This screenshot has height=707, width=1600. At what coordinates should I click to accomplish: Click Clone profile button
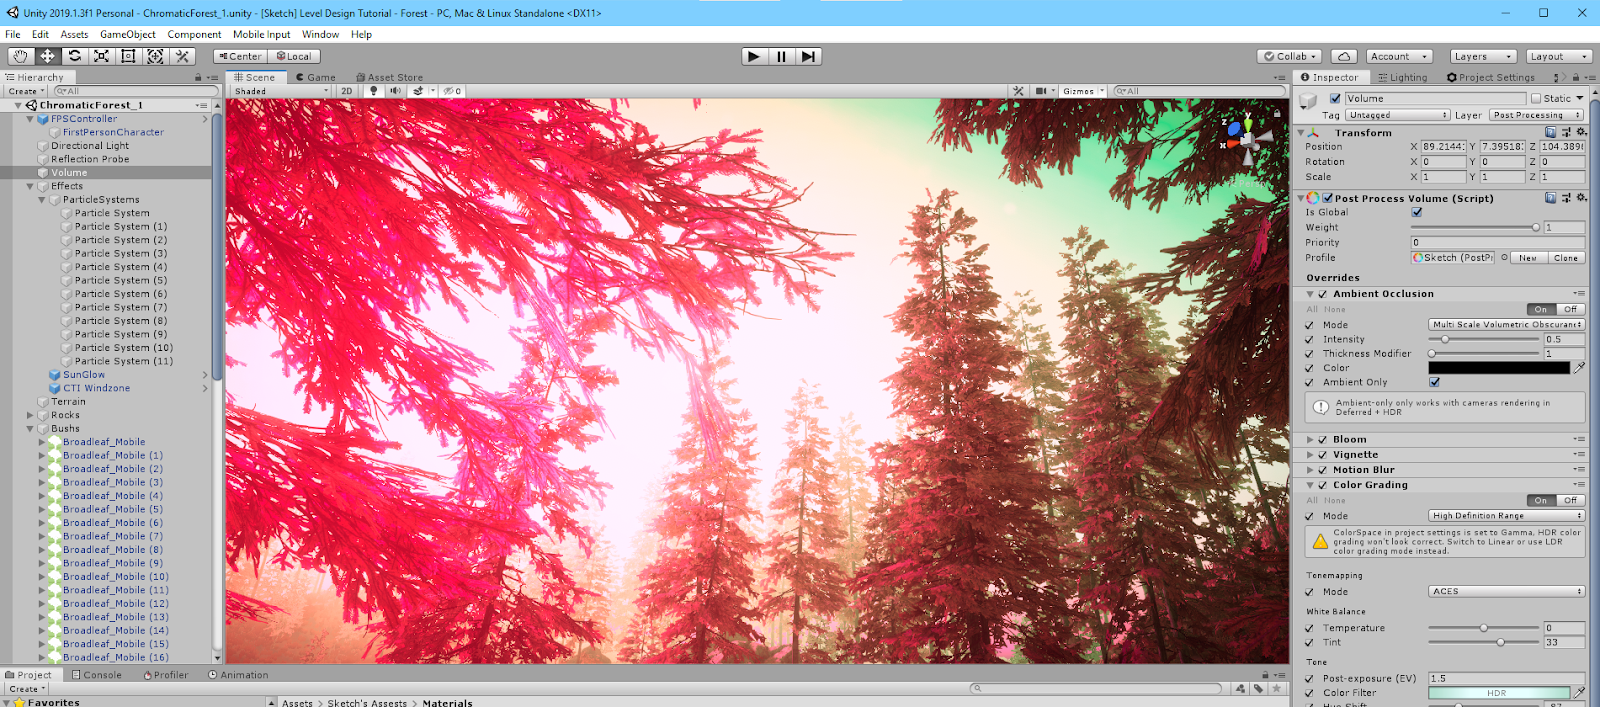point(1566,258)
